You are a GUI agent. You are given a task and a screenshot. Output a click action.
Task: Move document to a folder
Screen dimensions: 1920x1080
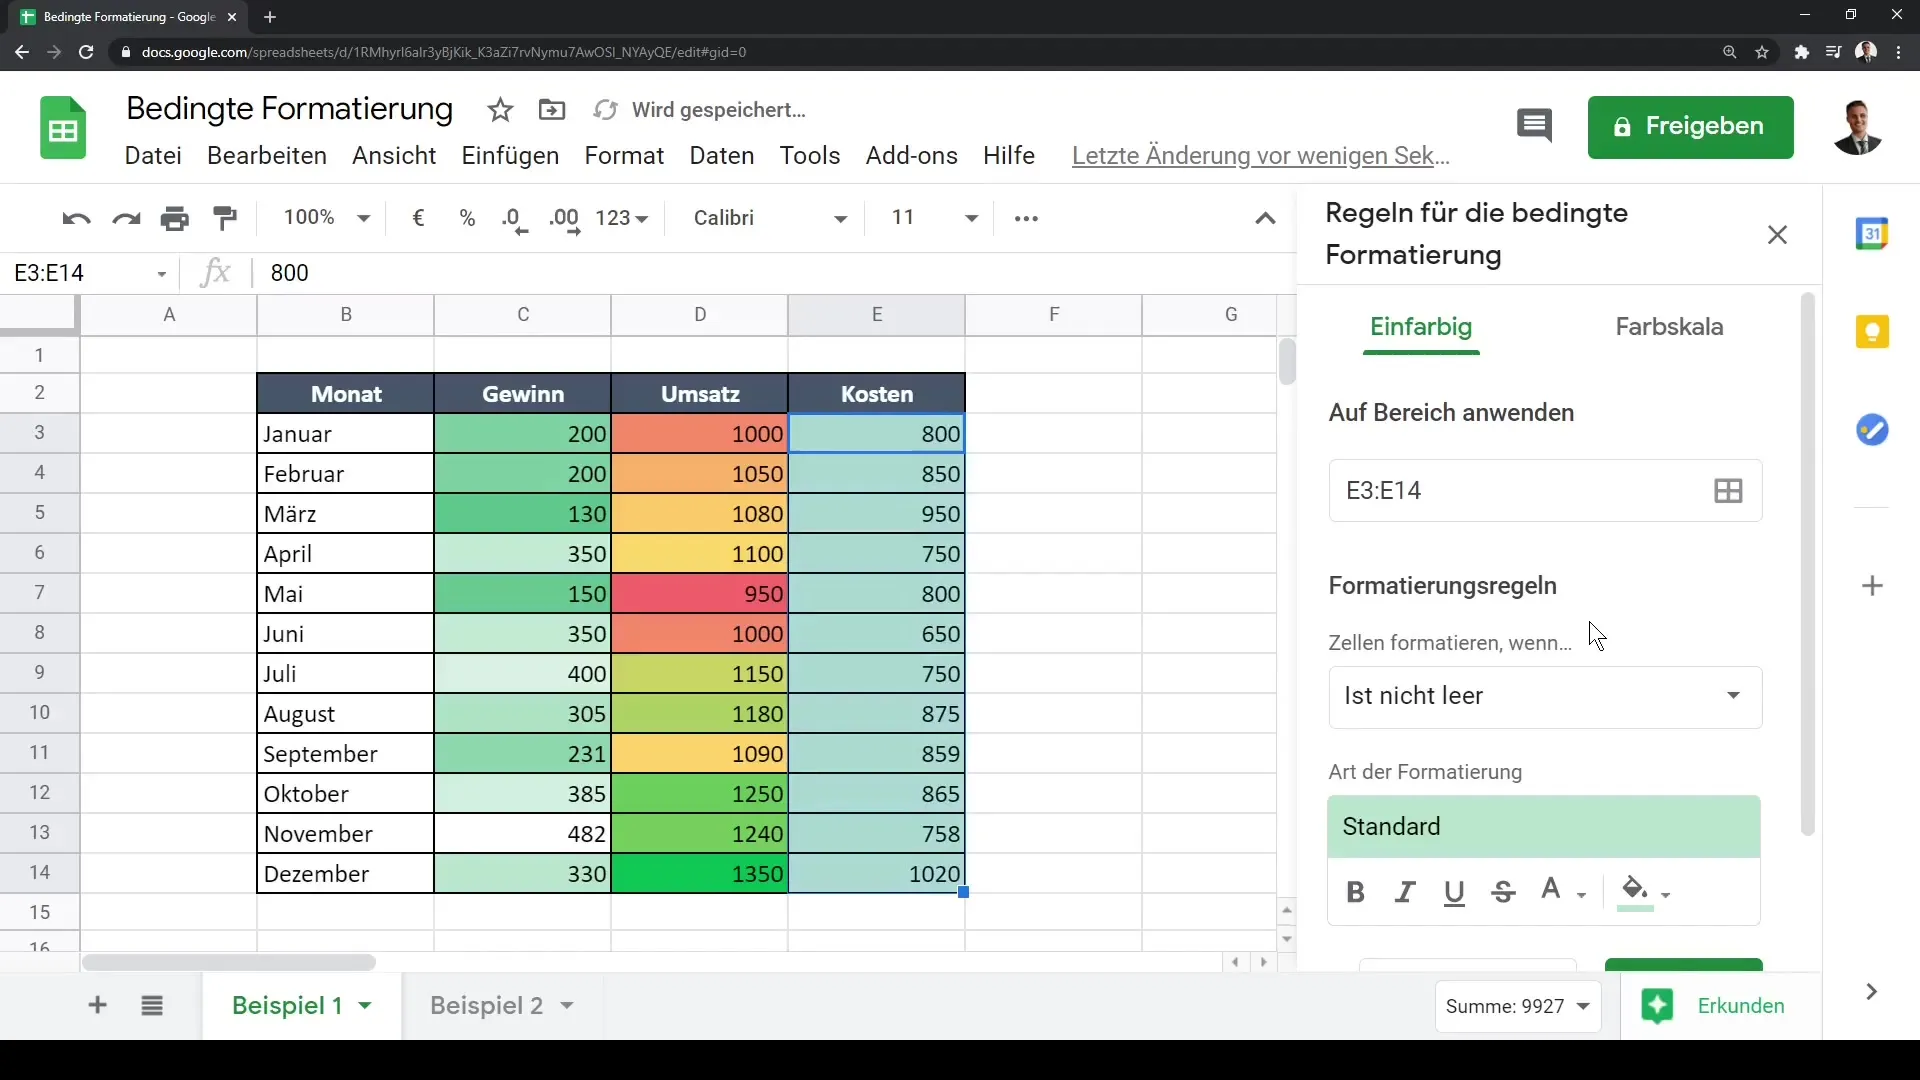click(x=552, y=110)
